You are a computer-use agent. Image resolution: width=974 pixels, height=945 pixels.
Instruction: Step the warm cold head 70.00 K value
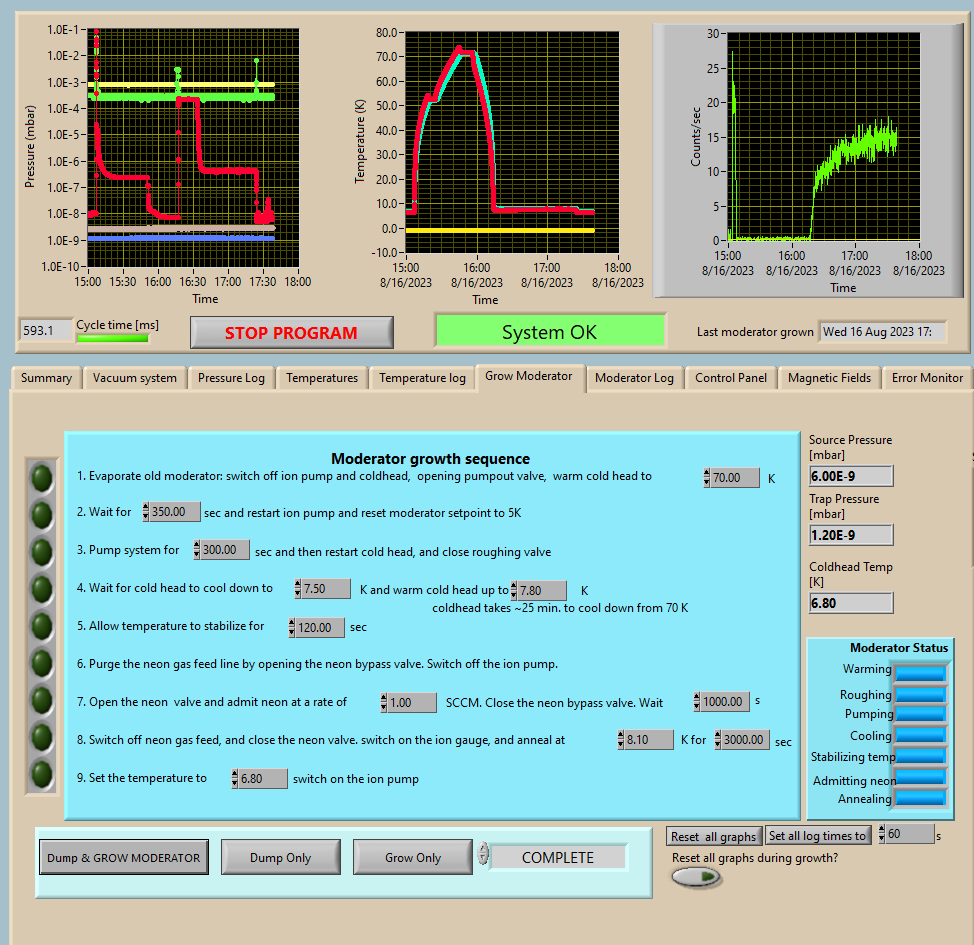pyautogui.click(x=706, y=477)
